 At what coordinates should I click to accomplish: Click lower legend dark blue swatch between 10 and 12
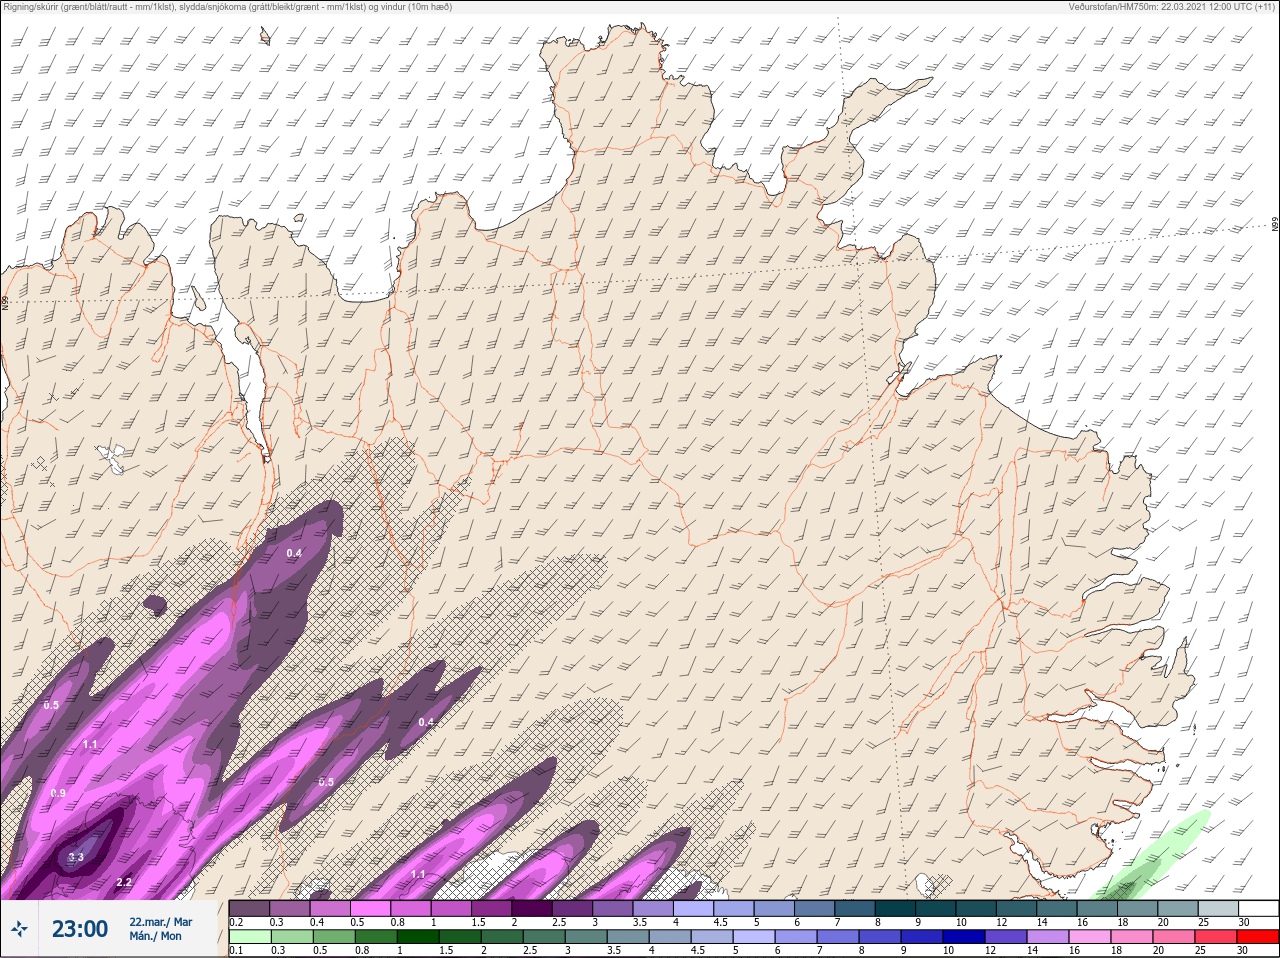point(964,937)
